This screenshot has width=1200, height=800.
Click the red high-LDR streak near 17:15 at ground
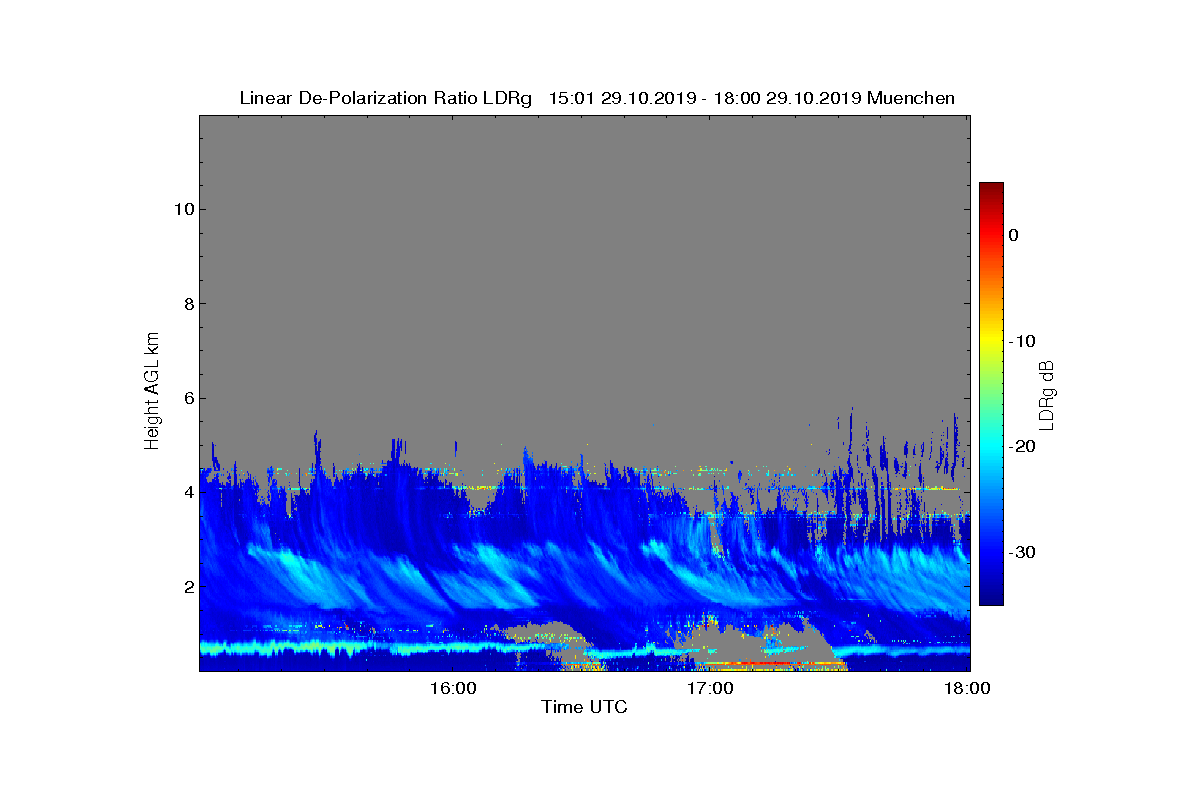[775, 663]
